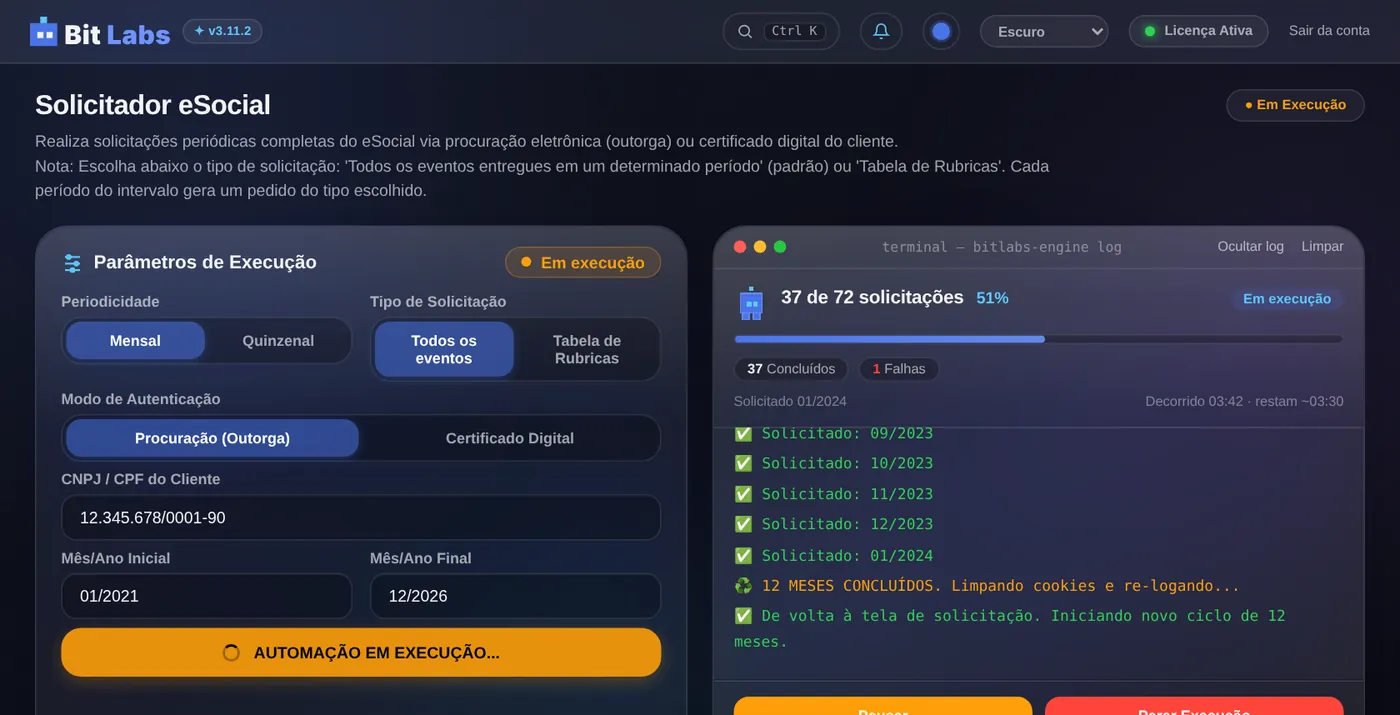Click the blue circle accent color swatch
The width and height of the screenshot is (1400, 715).
(x=941, y=31)
